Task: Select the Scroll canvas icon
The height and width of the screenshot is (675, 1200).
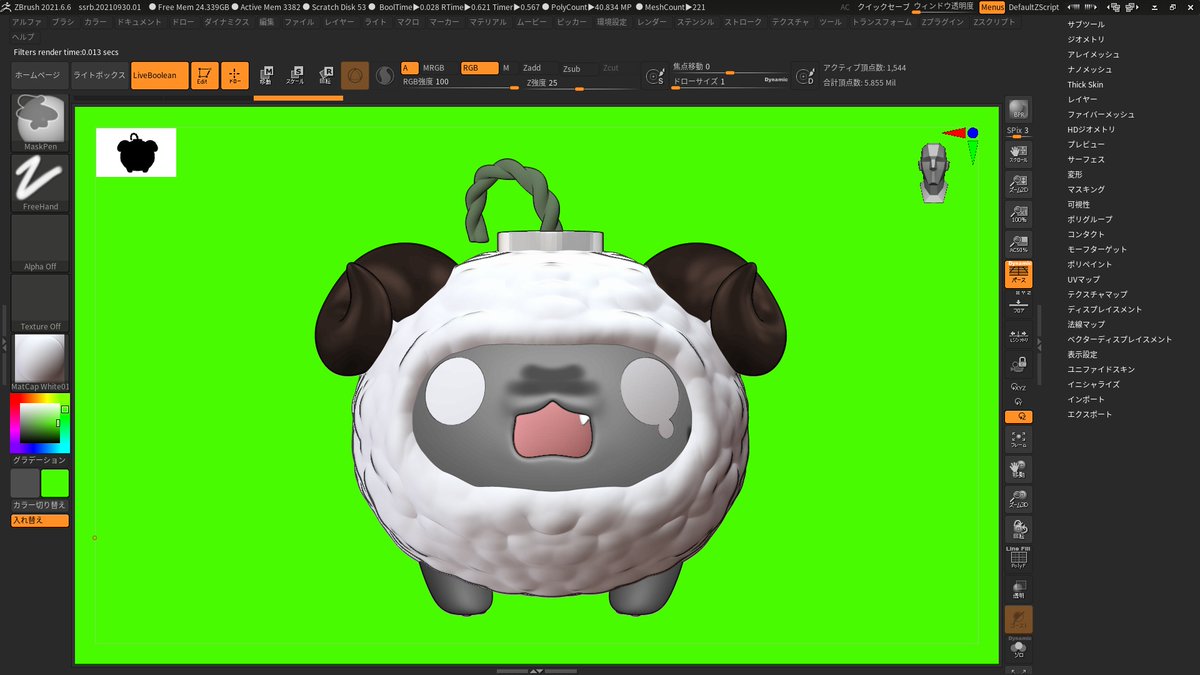Action: [1019, 152]
